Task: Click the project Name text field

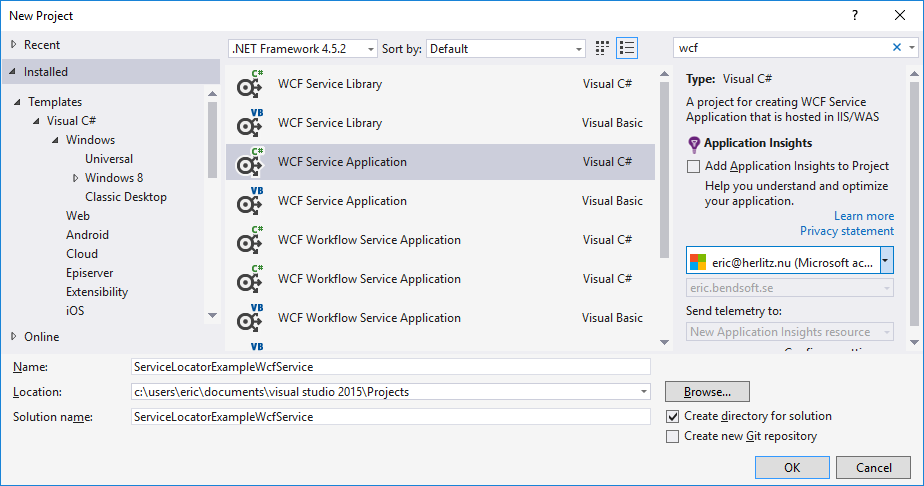Action: pos(390,367)
